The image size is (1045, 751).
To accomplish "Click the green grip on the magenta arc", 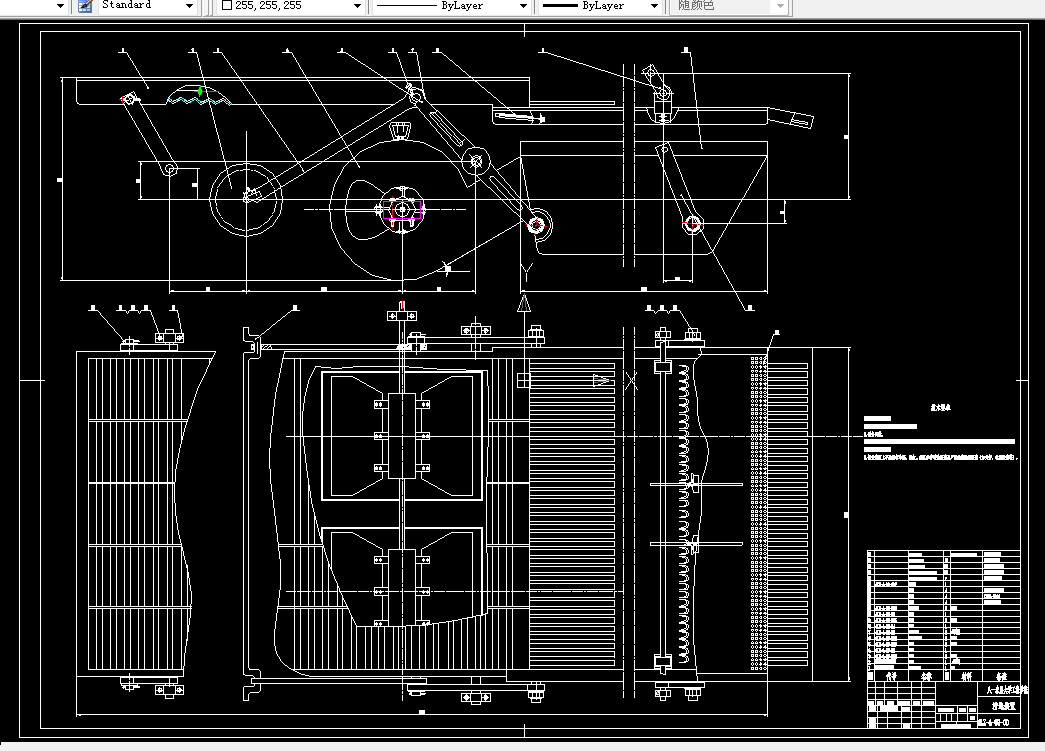I will pyautogui.click(x=200, y=91).
